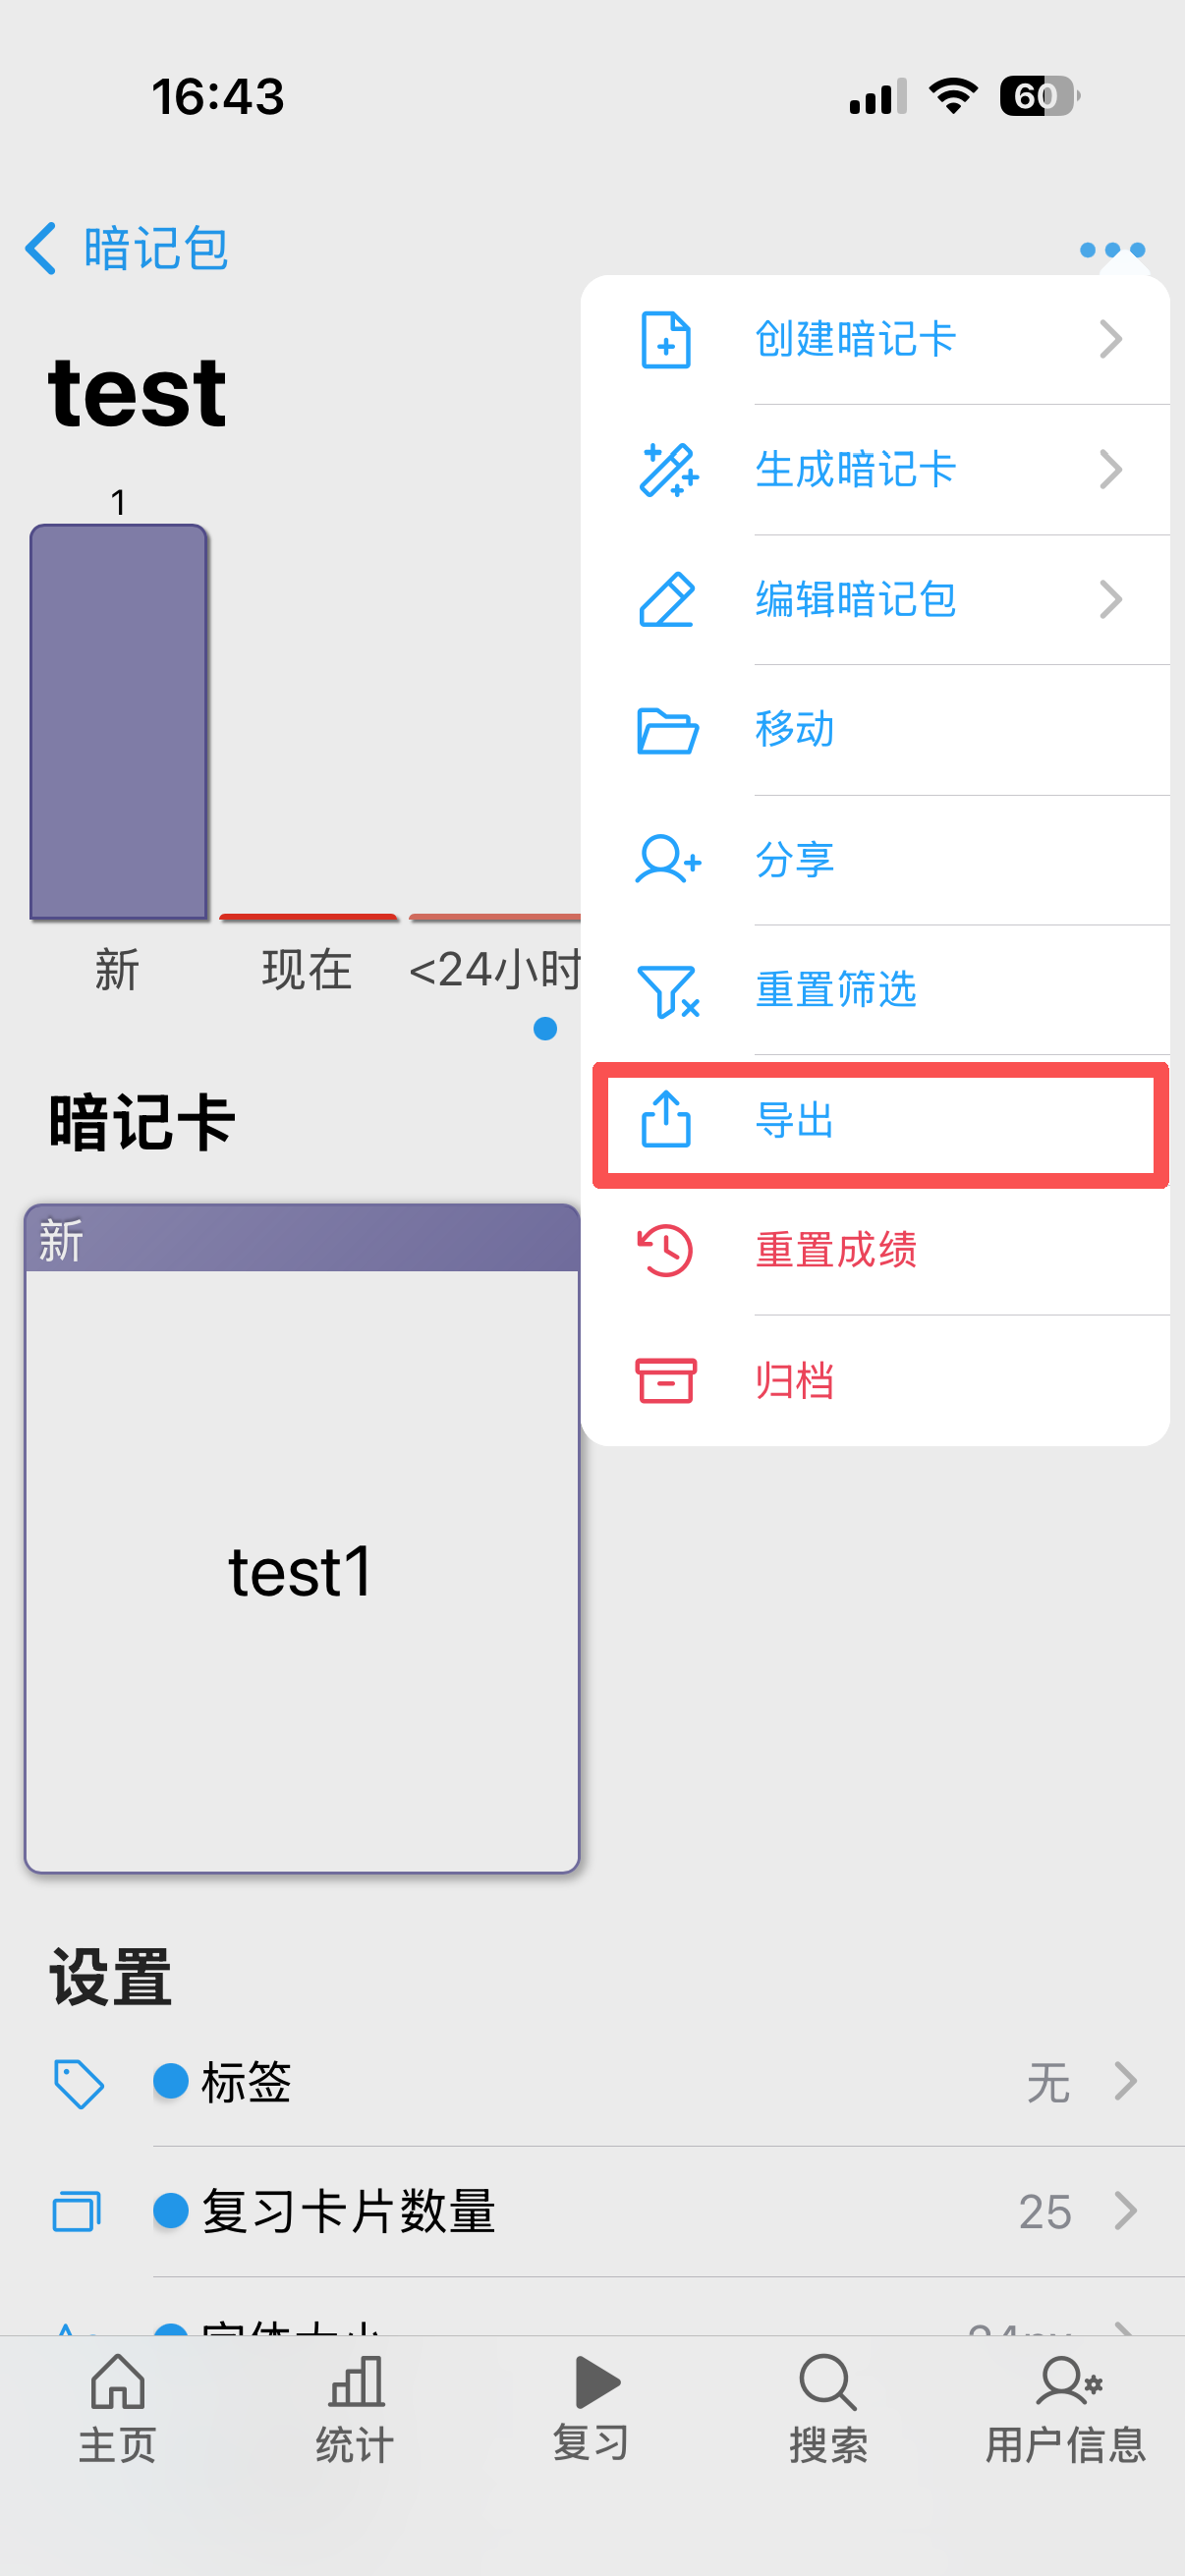Tap the create flashcard document-plus icon
The height and width of the screenshot is (2576, 1185).
666,340
